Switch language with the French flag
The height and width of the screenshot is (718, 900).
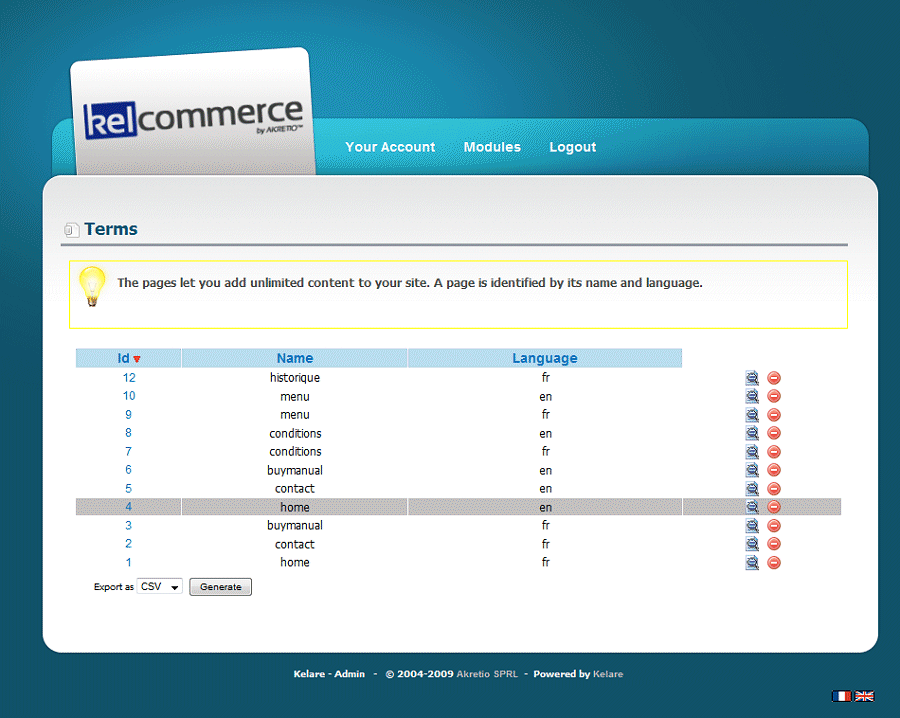pyautogui.click(x=842, y=696)
